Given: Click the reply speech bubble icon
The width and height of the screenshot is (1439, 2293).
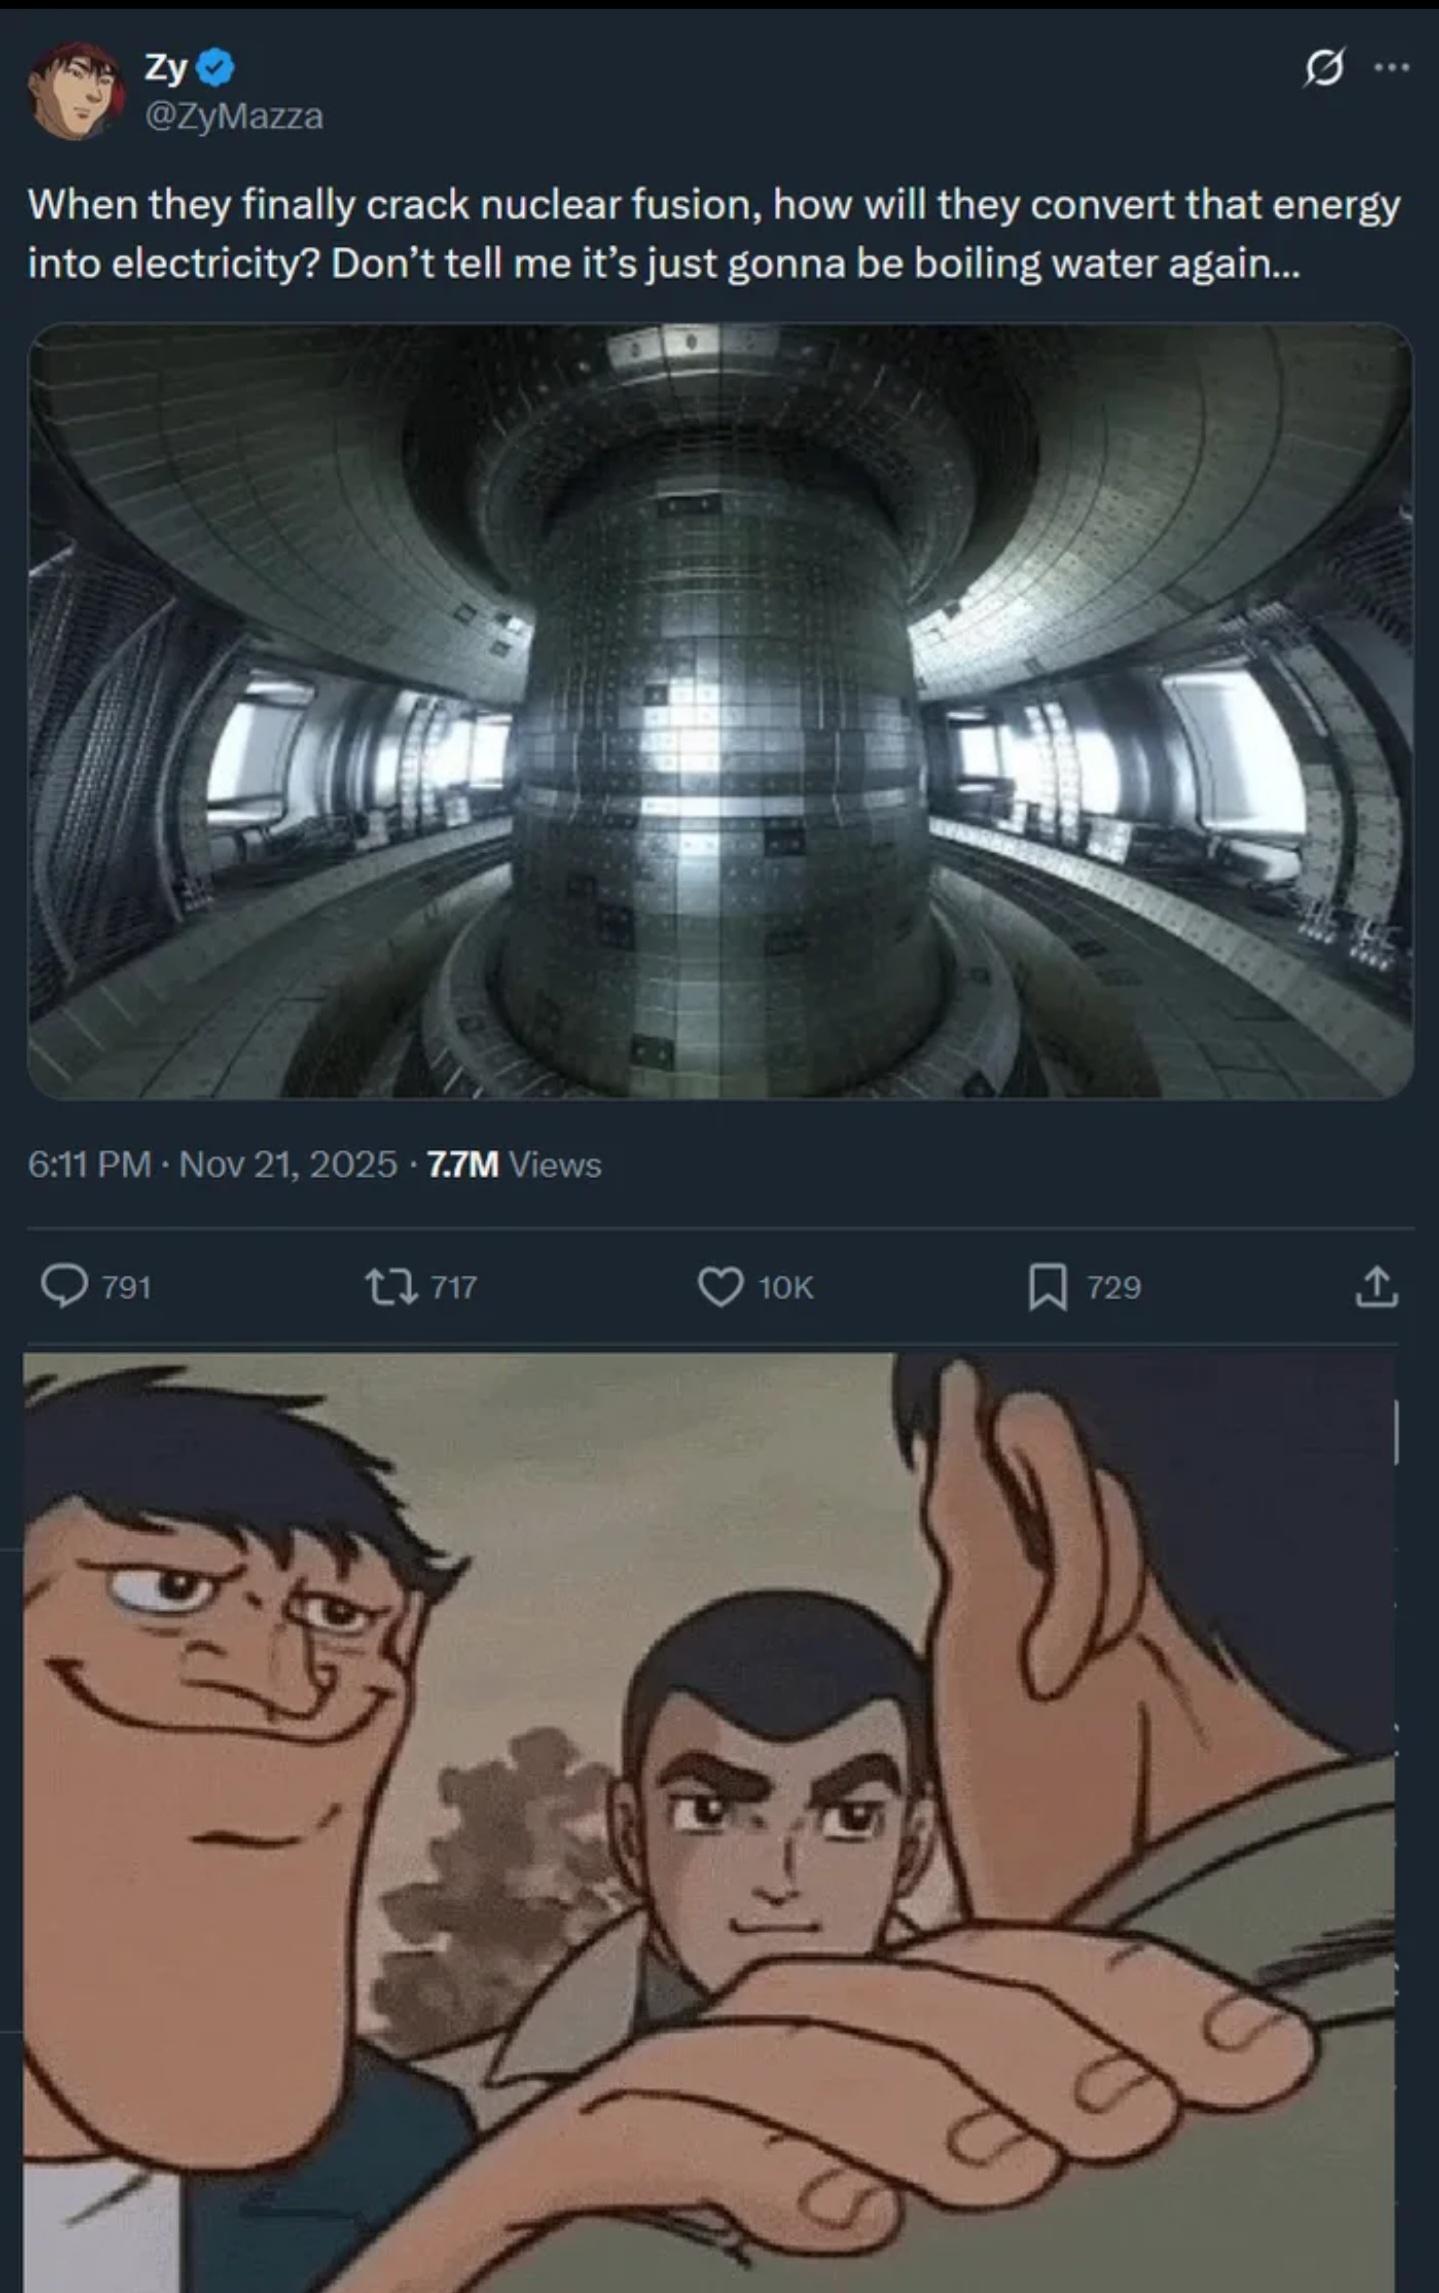Looking at the screenshot, I should coord(64,1286).
